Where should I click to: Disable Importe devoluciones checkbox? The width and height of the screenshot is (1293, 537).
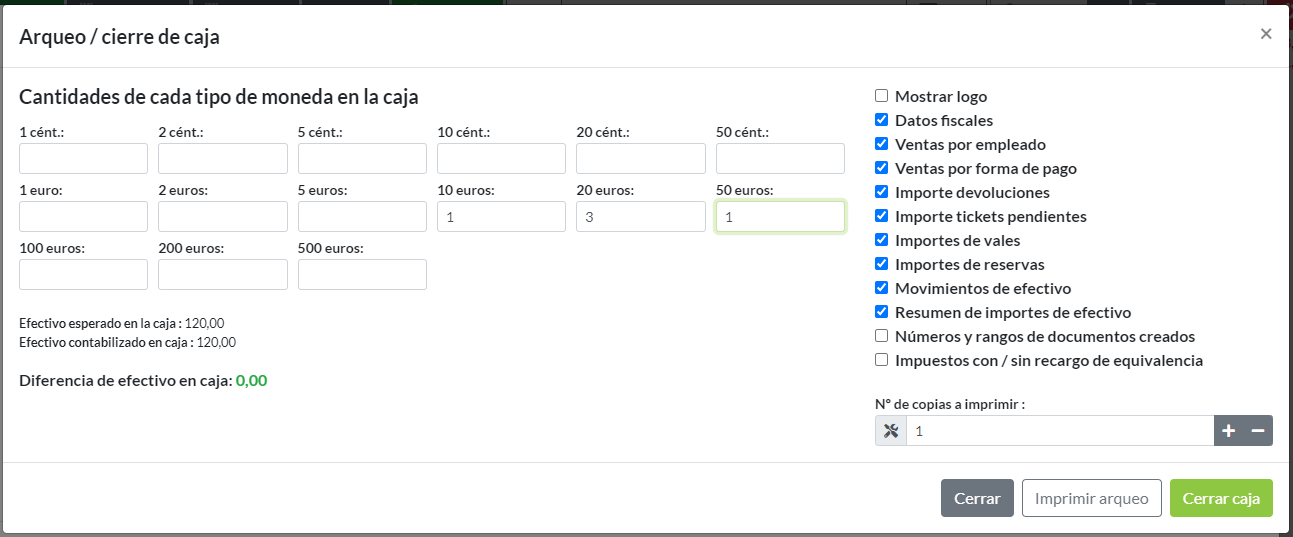point(881,192)
